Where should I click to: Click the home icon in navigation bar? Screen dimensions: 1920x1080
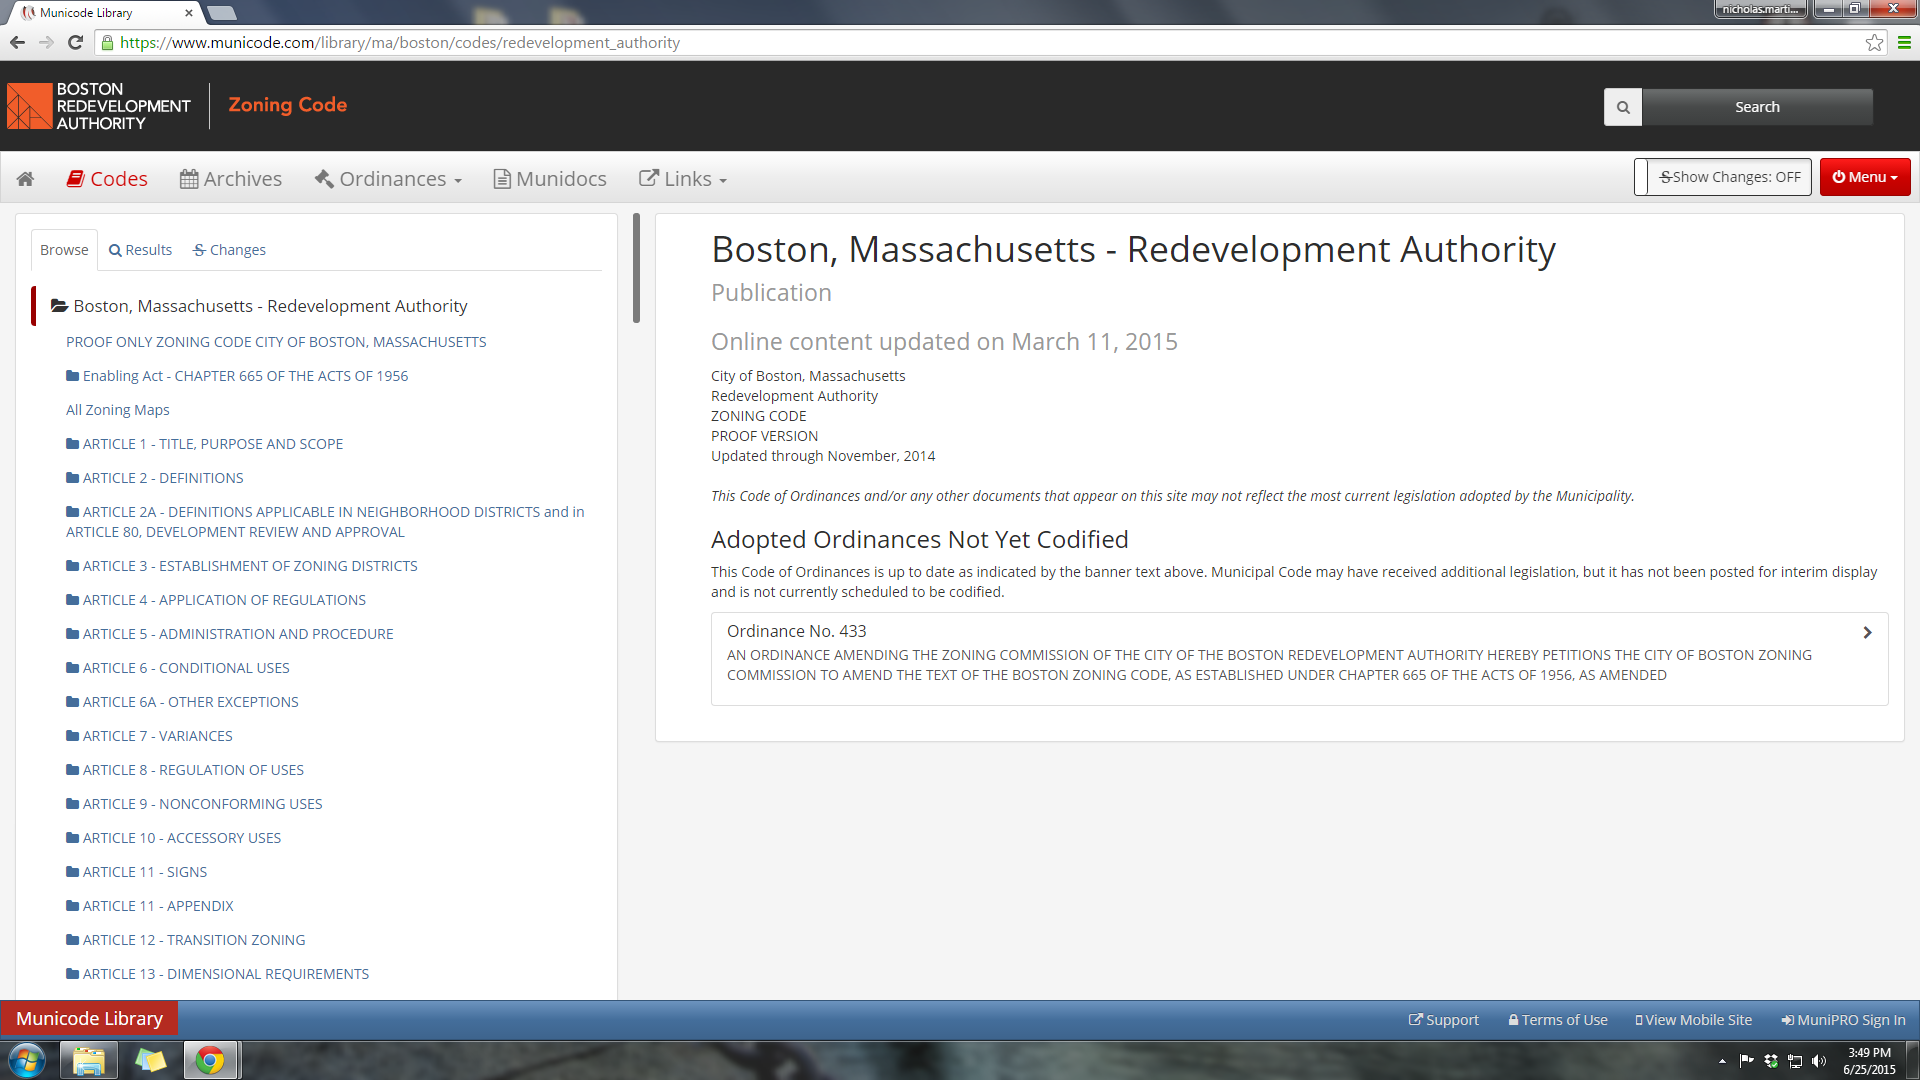(26, 179)
